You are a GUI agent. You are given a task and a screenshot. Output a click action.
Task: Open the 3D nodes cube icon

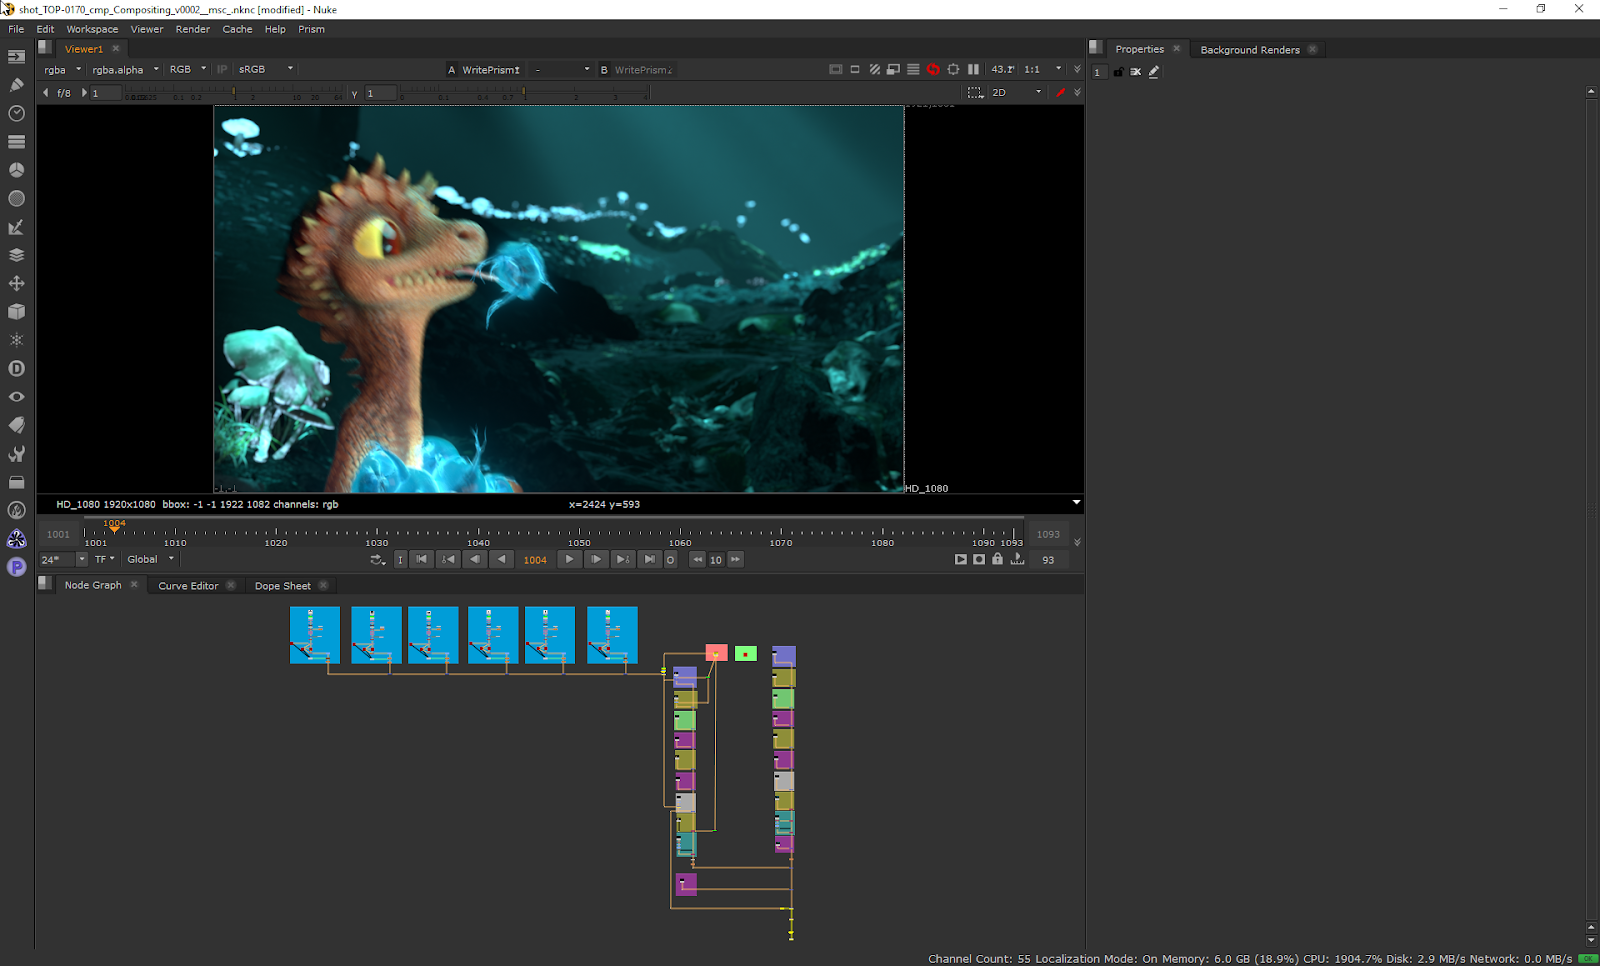pyautogui.click(x=16, y=312)
